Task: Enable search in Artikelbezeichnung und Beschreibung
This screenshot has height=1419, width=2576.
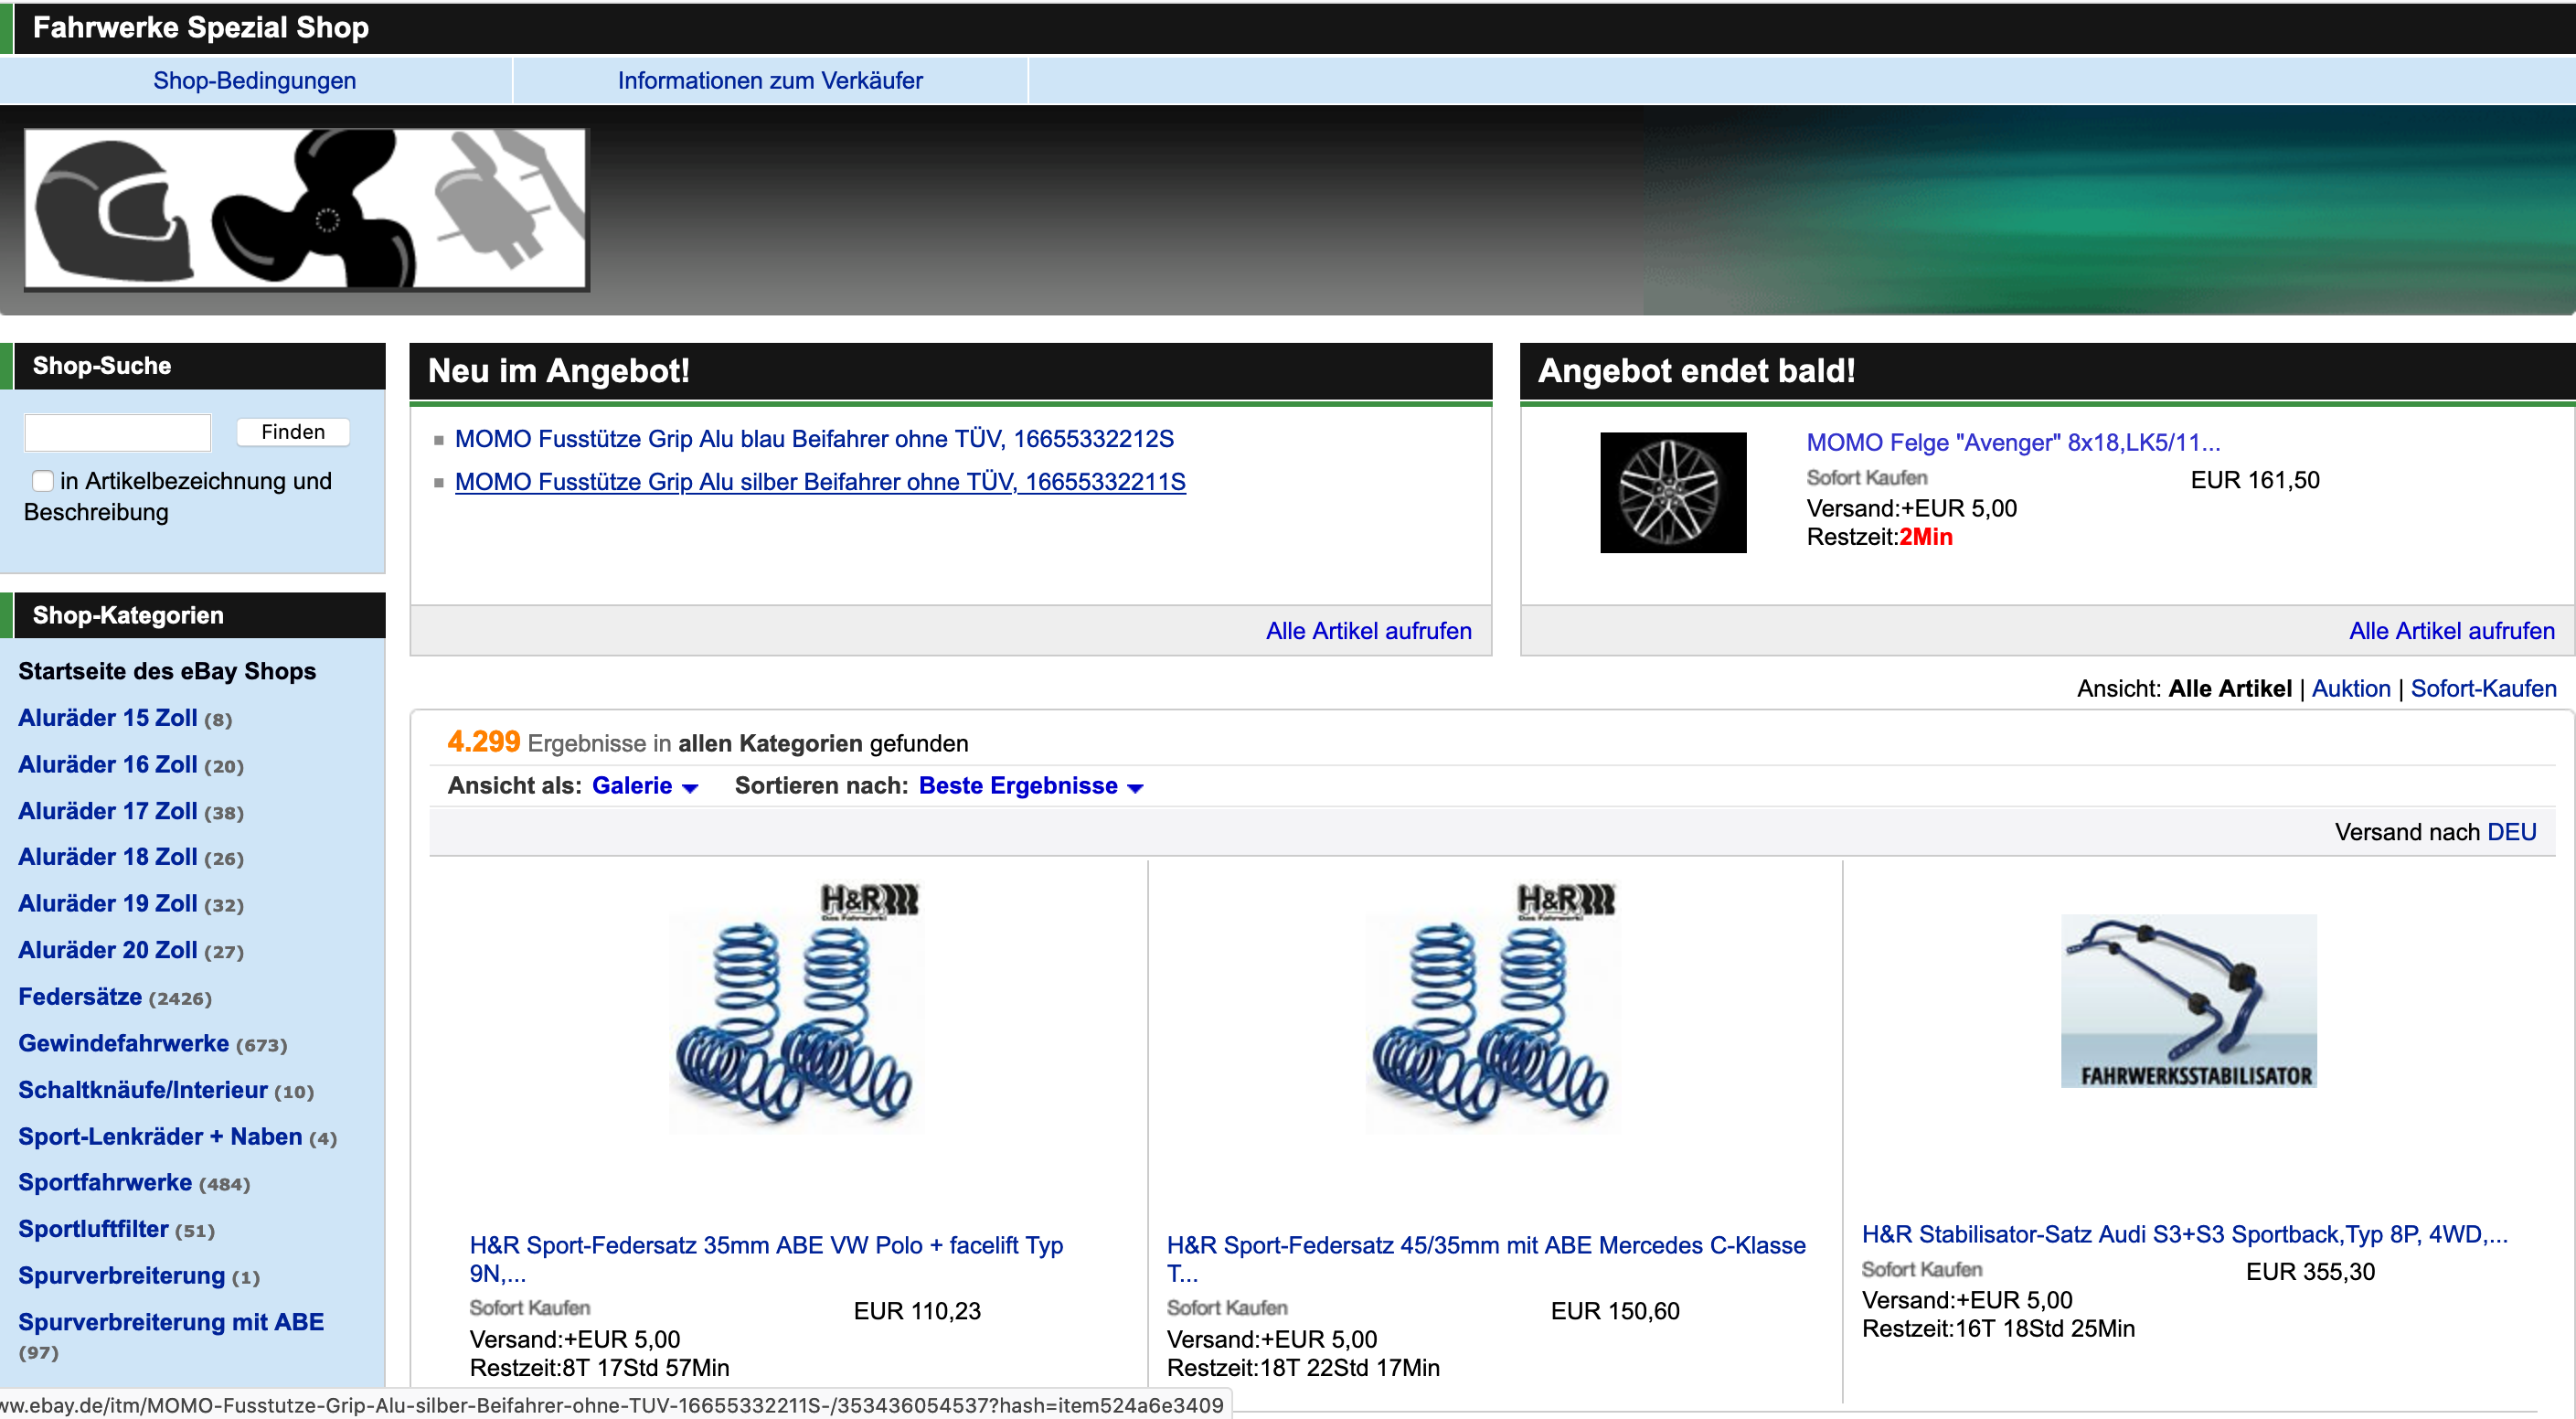Action: 43,481
